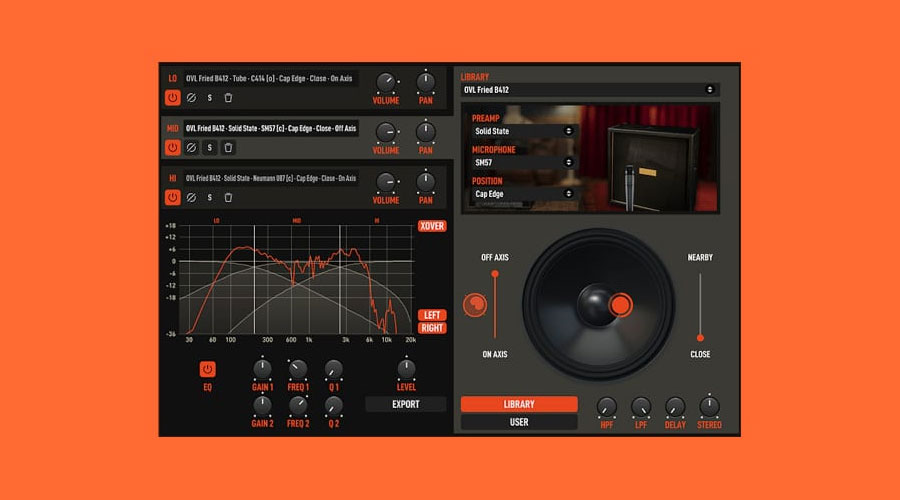
Task: Toggle power for the LO band
Action: (172, 98)
